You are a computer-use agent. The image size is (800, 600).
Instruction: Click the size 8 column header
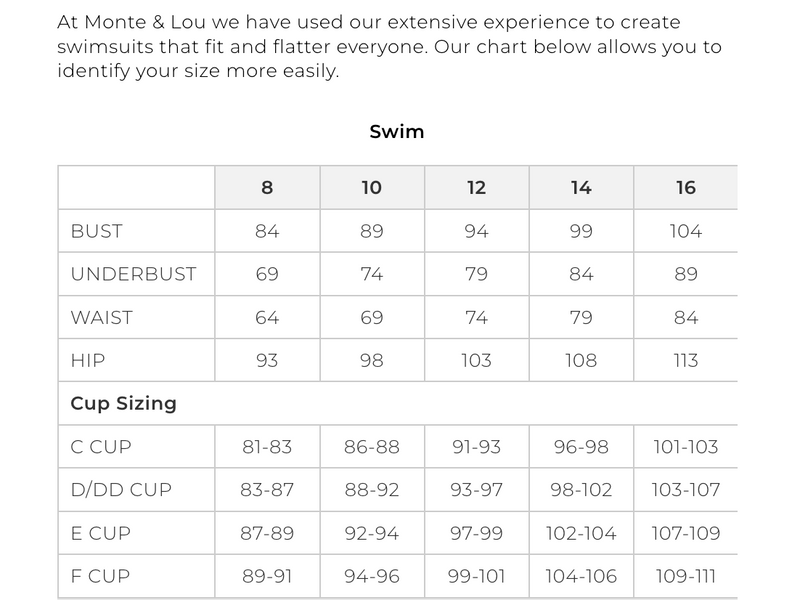[267, 188]
